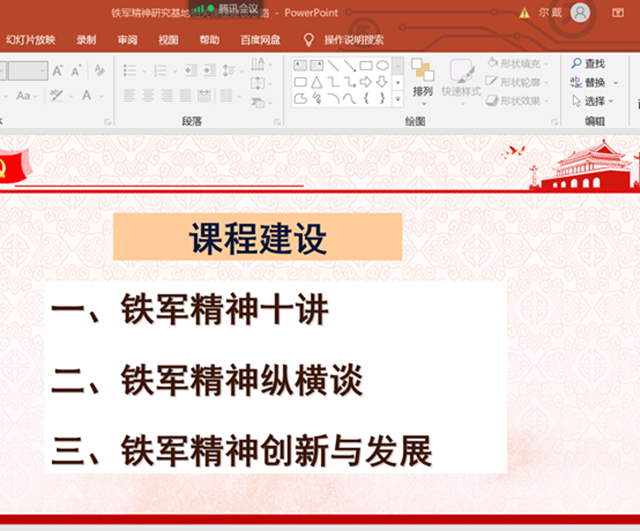Select the 课程建设 title text box
The height and width of the screenshot is (531, 640).
[257, 238]
